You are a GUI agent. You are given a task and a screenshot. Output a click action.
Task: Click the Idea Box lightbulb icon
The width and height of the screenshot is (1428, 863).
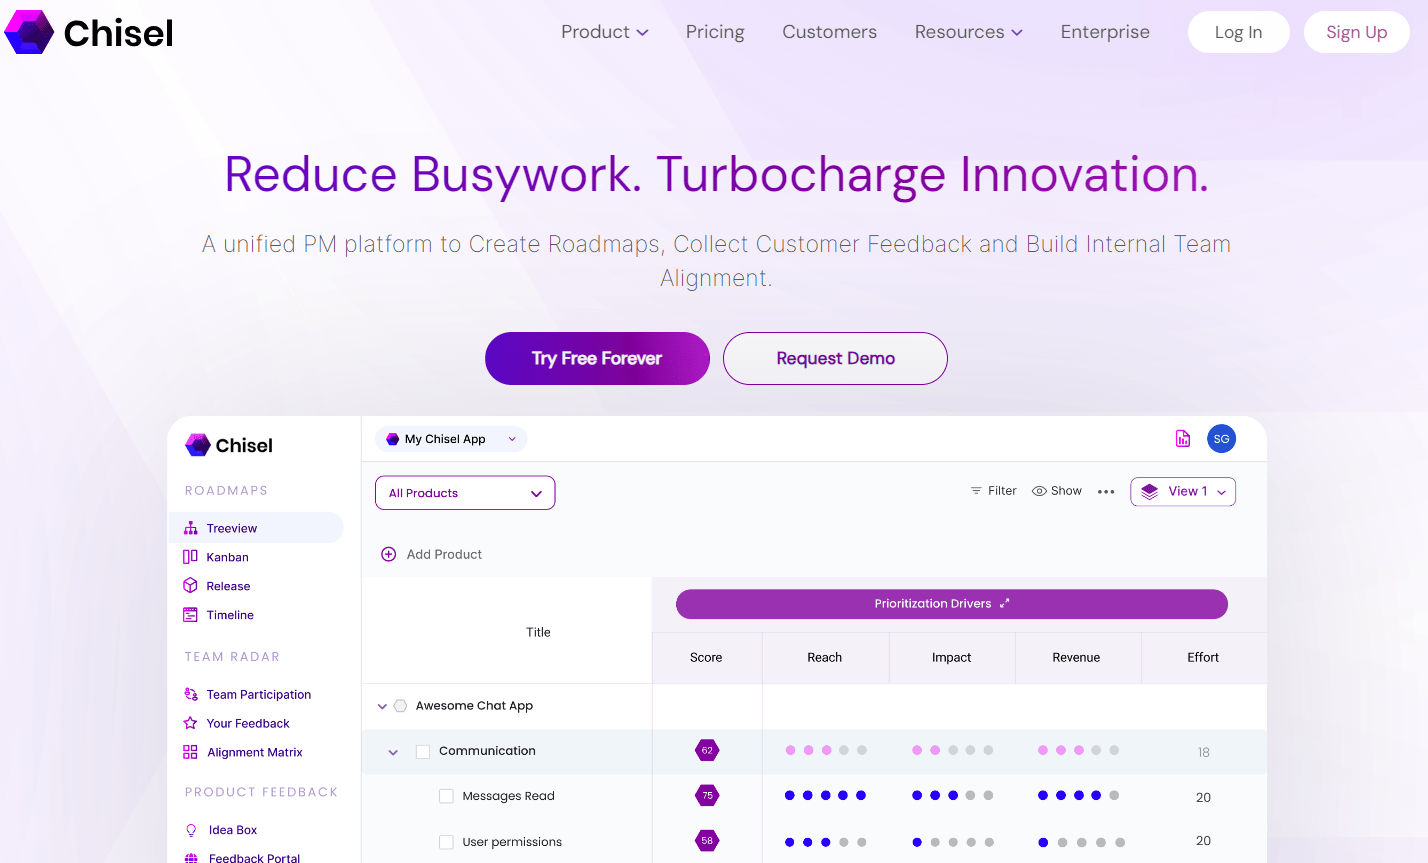[x=191, y=830]
